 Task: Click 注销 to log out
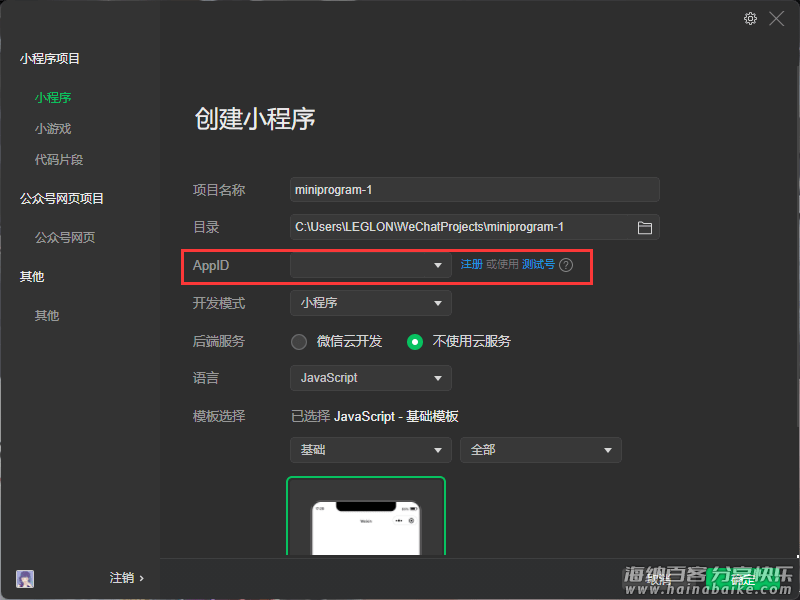click(x=127, y=578)
